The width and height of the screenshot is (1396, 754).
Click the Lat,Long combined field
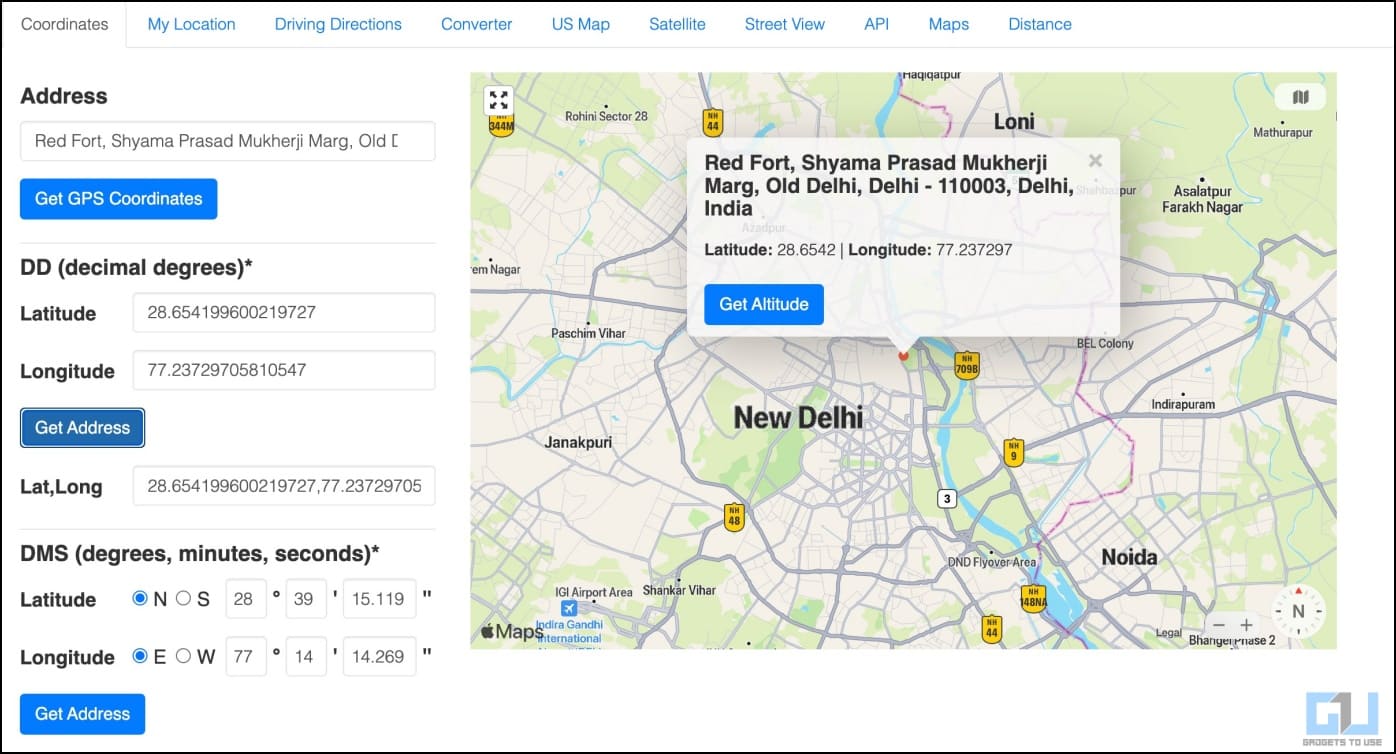tap(284, 486)
